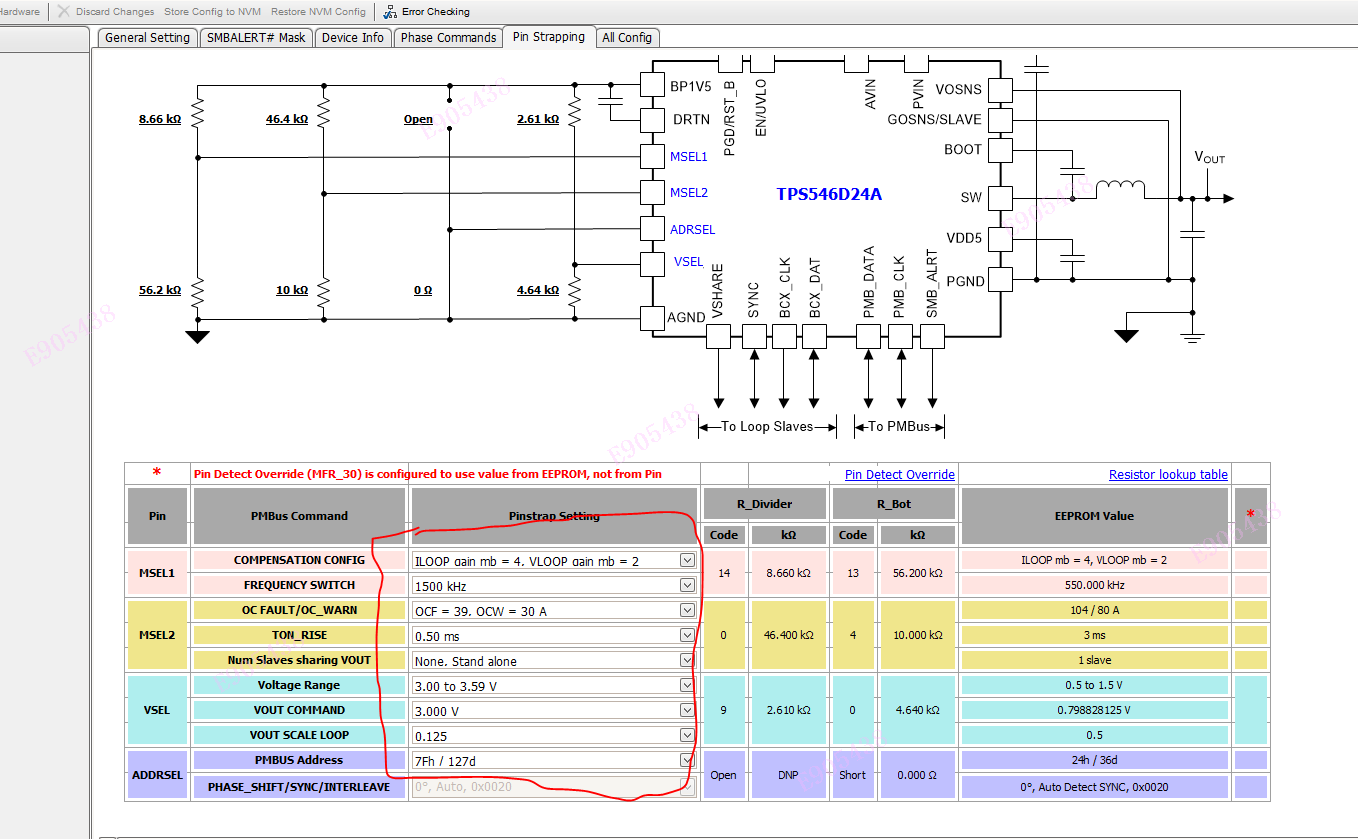Click the TPS546D24A chip name

point(829,194)
